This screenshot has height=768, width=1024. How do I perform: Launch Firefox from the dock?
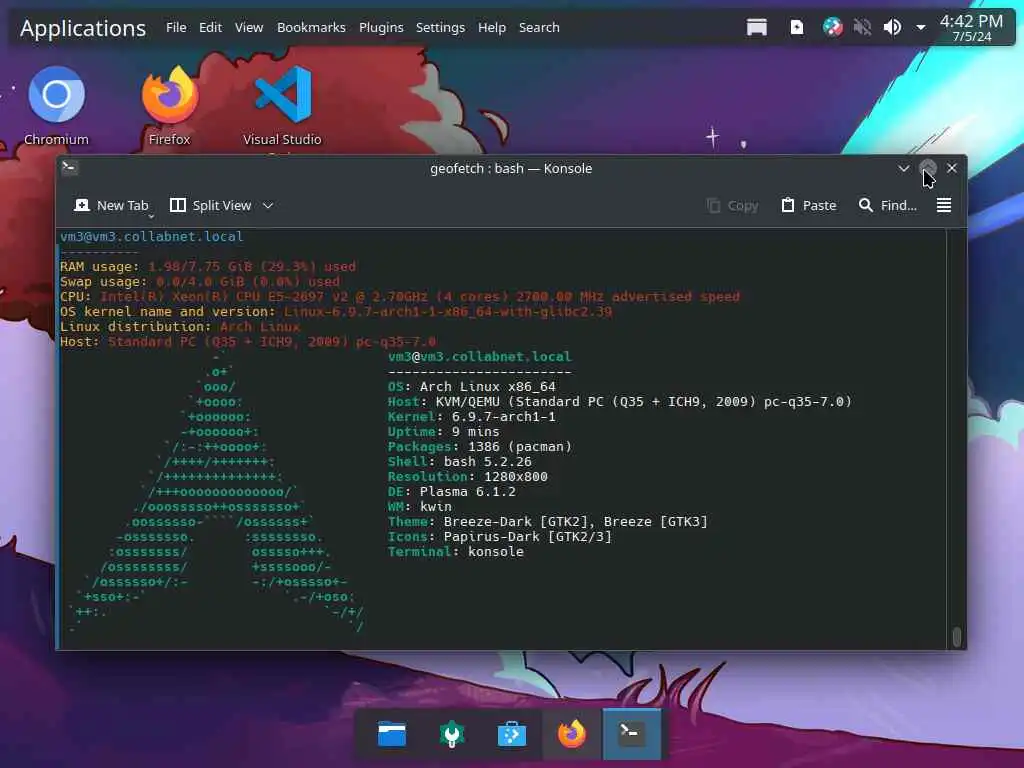tap(572, 734)
